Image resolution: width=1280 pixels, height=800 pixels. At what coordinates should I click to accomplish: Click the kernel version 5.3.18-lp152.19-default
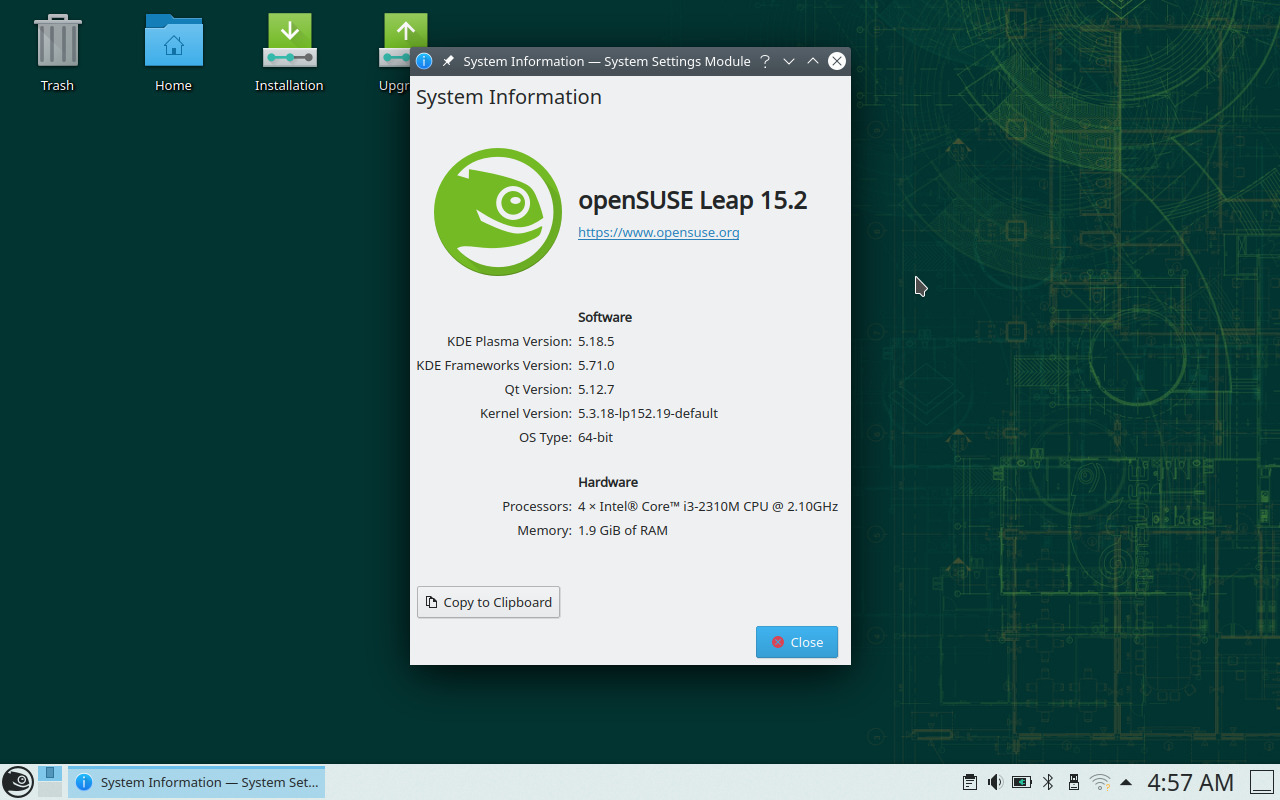tap(648, 413)
